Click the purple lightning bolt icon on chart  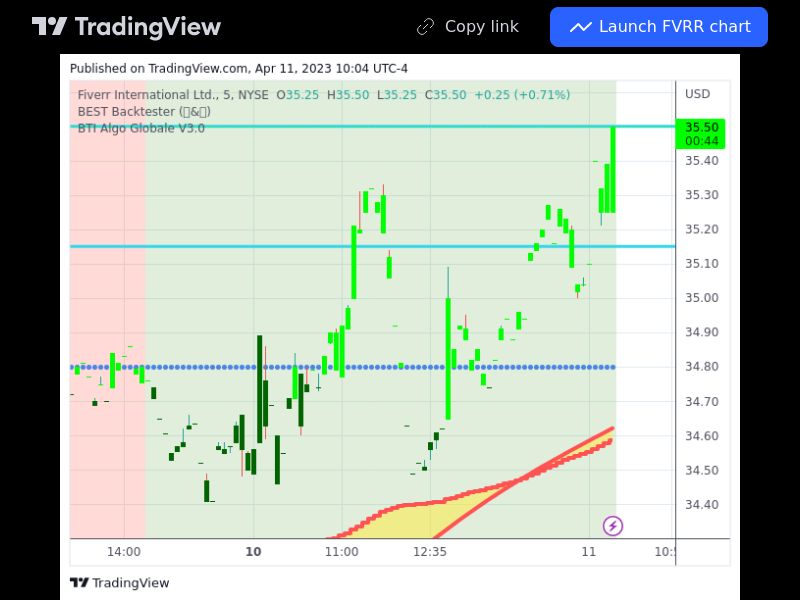click(x=611, y=525)
